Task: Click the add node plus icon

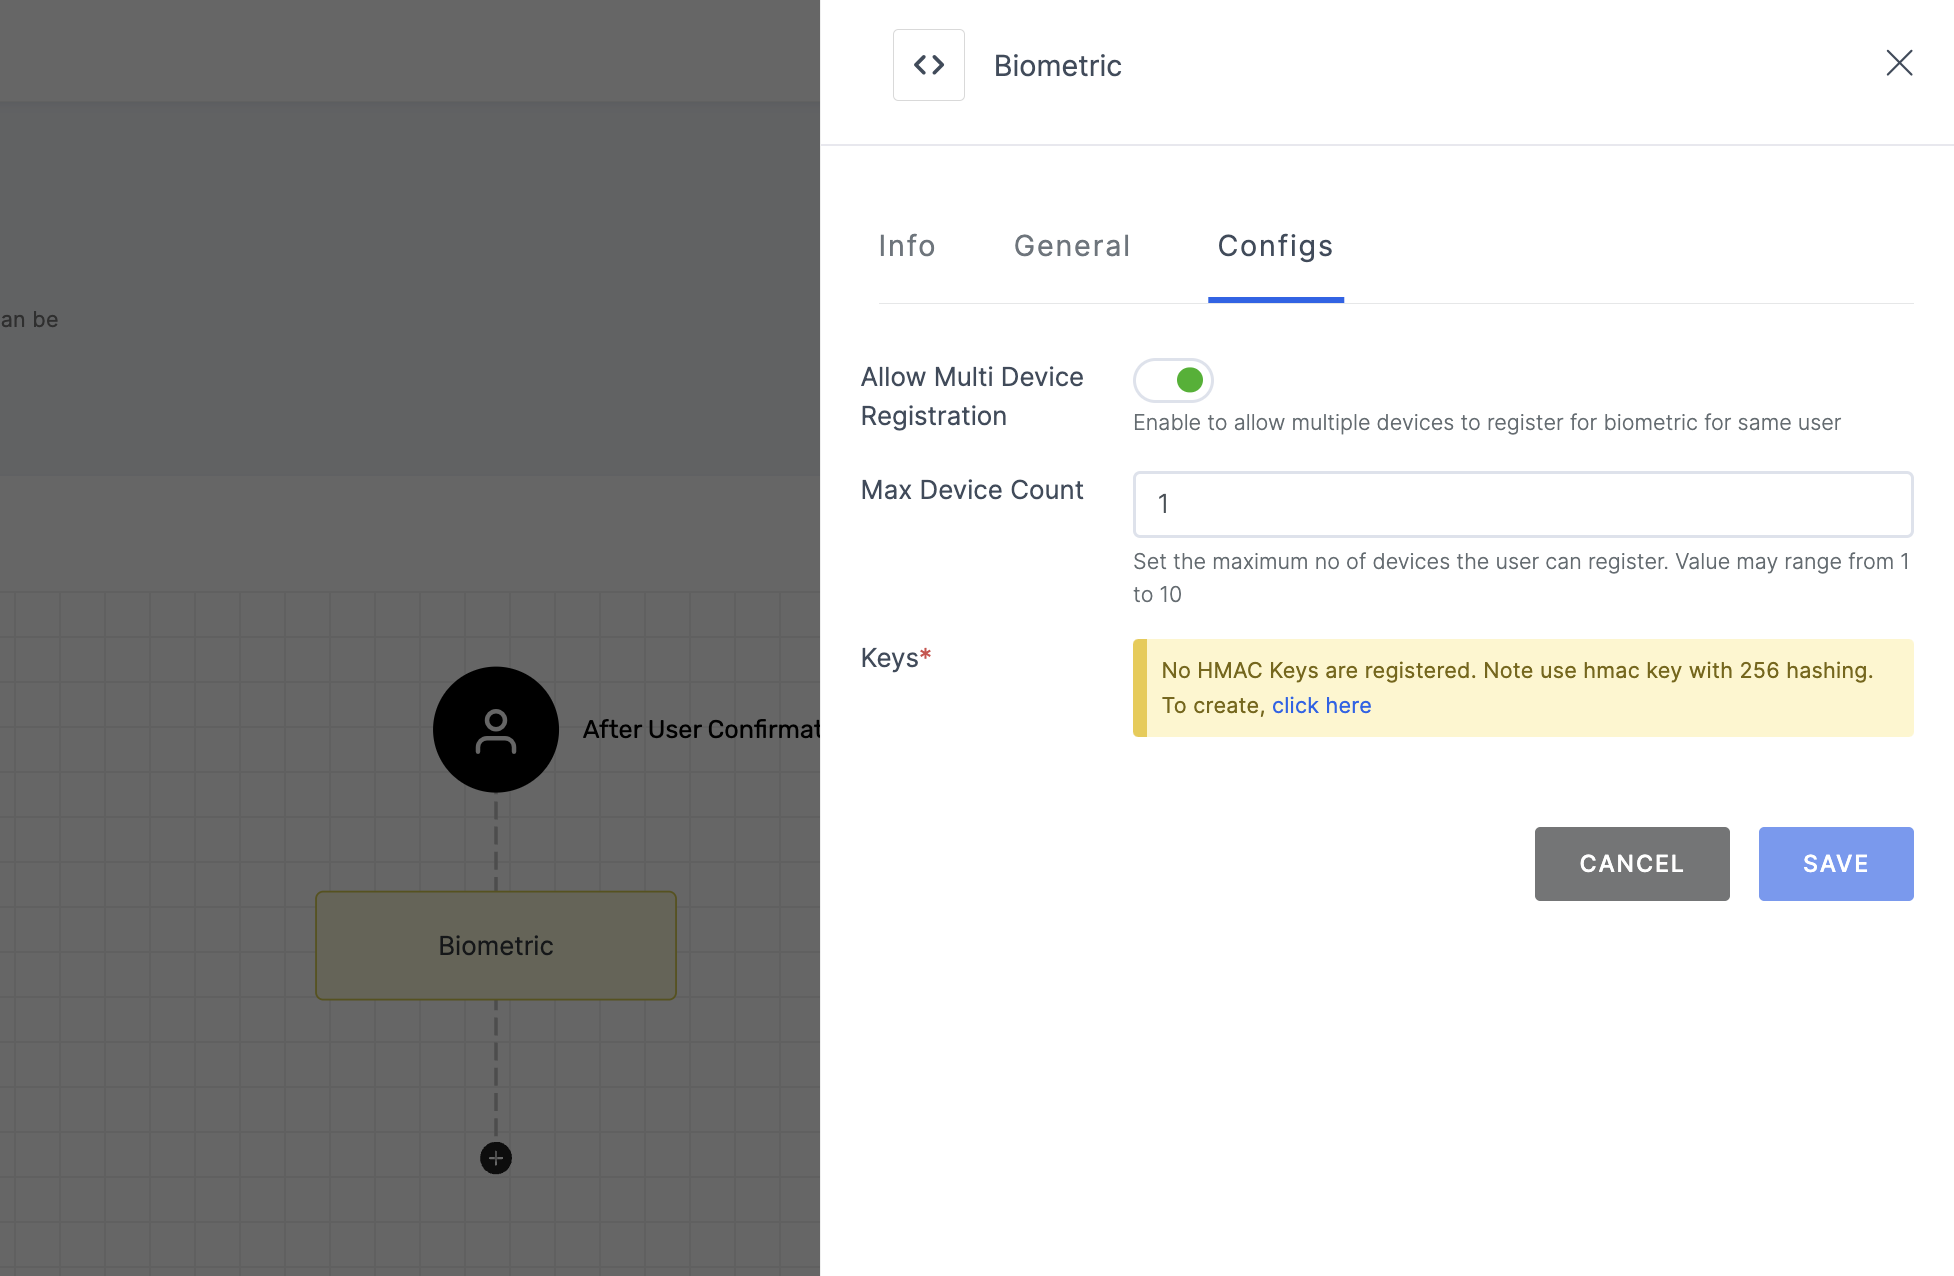Action: coord(496,1156)
